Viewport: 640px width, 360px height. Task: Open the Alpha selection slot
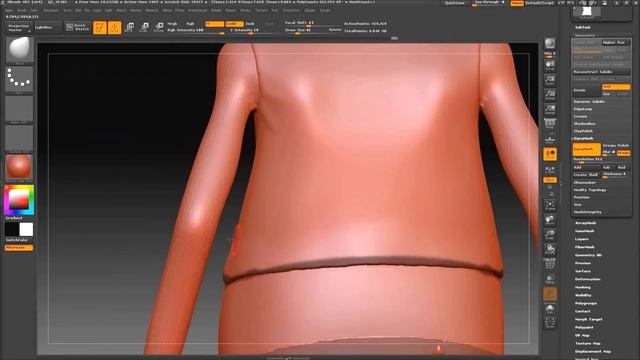pyautogui.click(x=19, y=109)
